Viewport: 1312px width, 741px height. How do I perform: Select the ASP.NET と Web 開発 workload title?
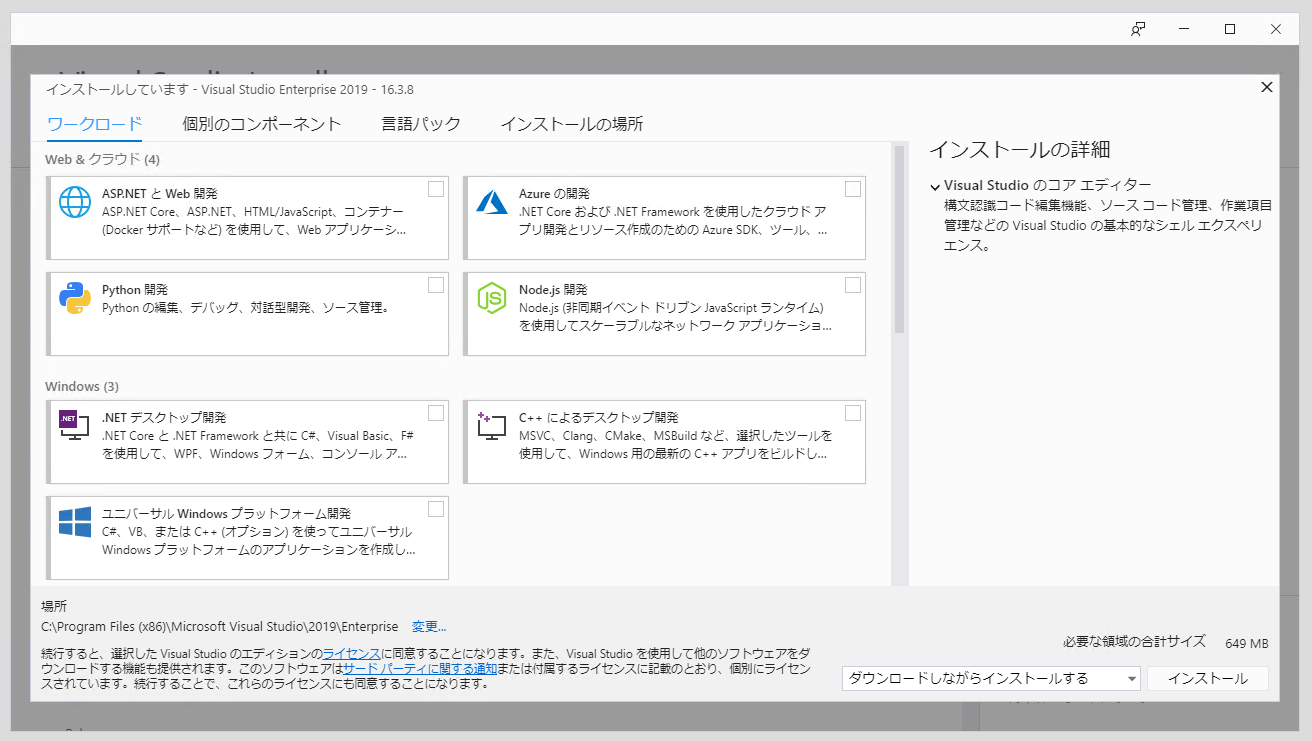[160, 194]
